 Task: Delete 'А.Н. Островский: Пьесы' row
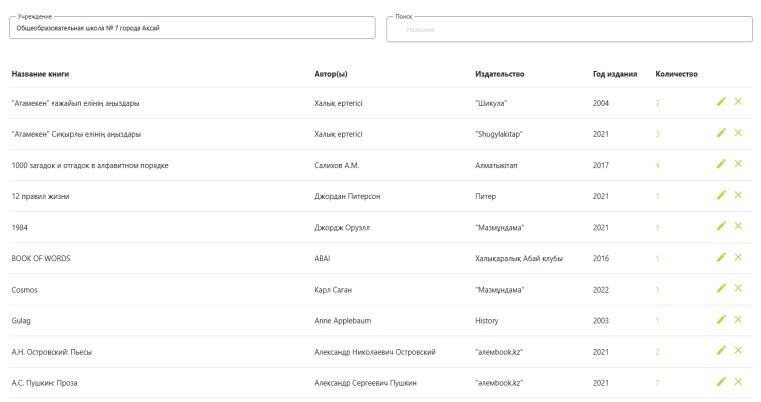[x=738, y=351]
